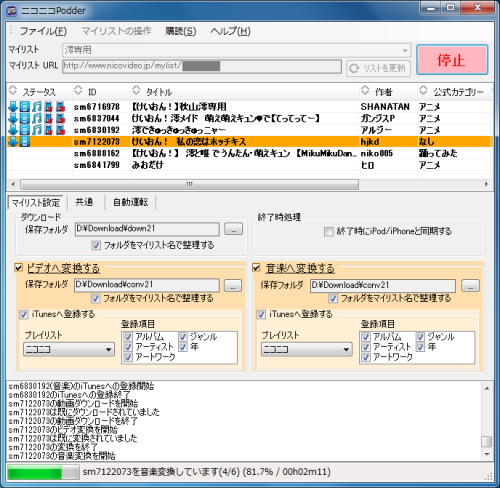This screenshot has height=488, width=500.
Task: Toggle music section フォルダをマイリスト名で整理する checkbox
Action: tap(333, 298)
